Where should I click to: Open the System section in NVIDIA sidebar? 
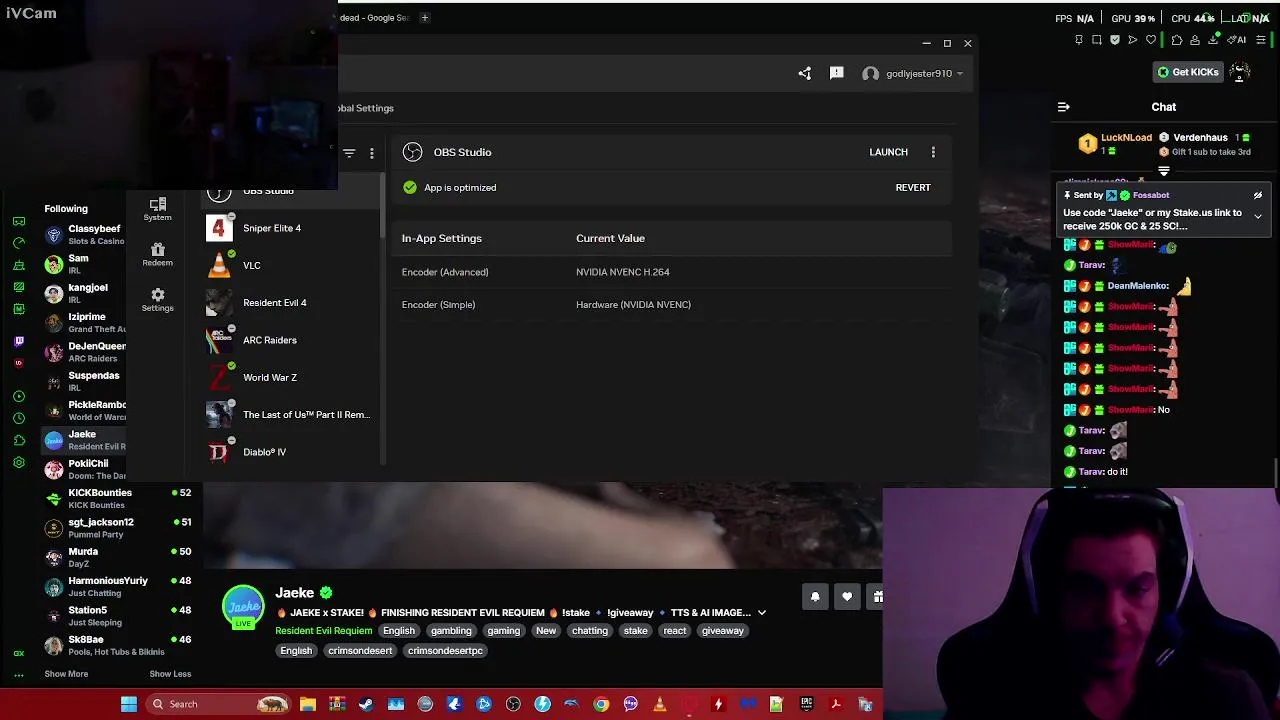[157, 208]
